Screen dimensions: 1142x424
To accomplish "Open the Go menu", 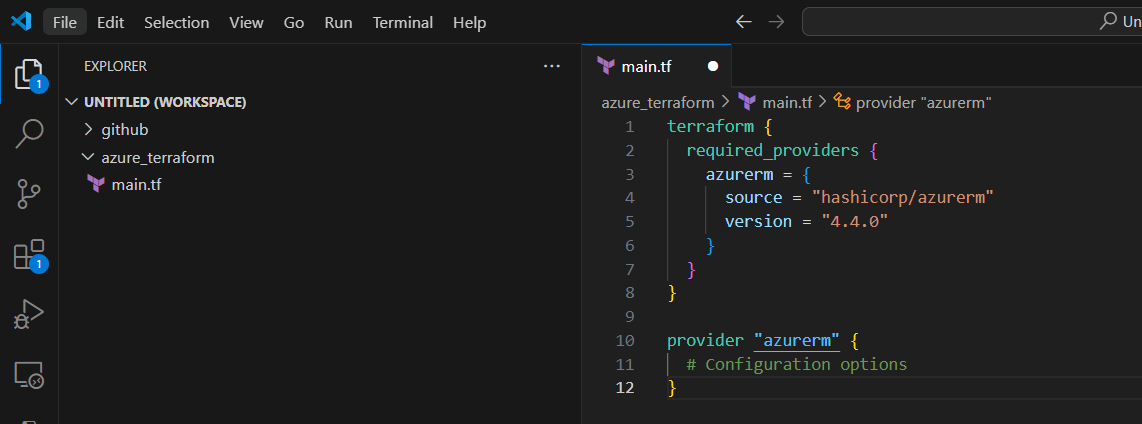I will point(294,23).
